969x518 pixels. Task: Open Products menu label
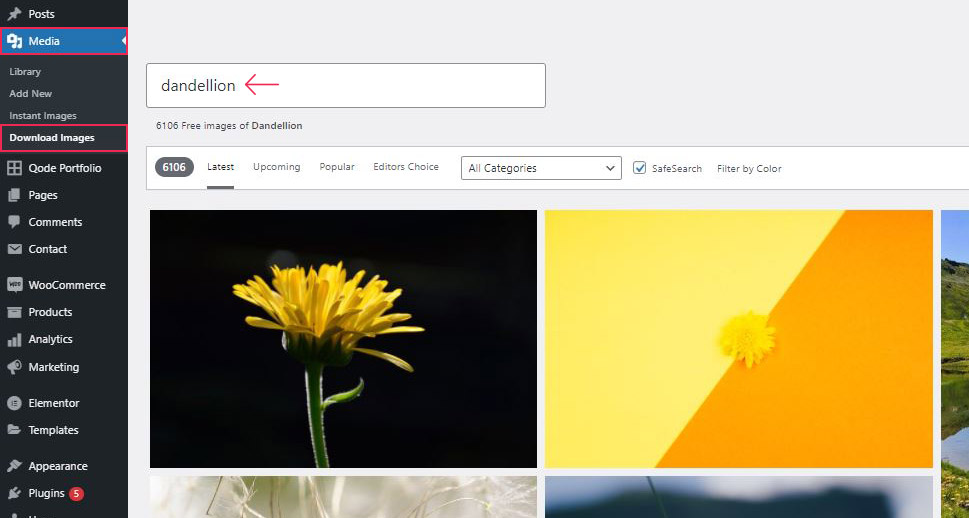(x=50, y=312)
